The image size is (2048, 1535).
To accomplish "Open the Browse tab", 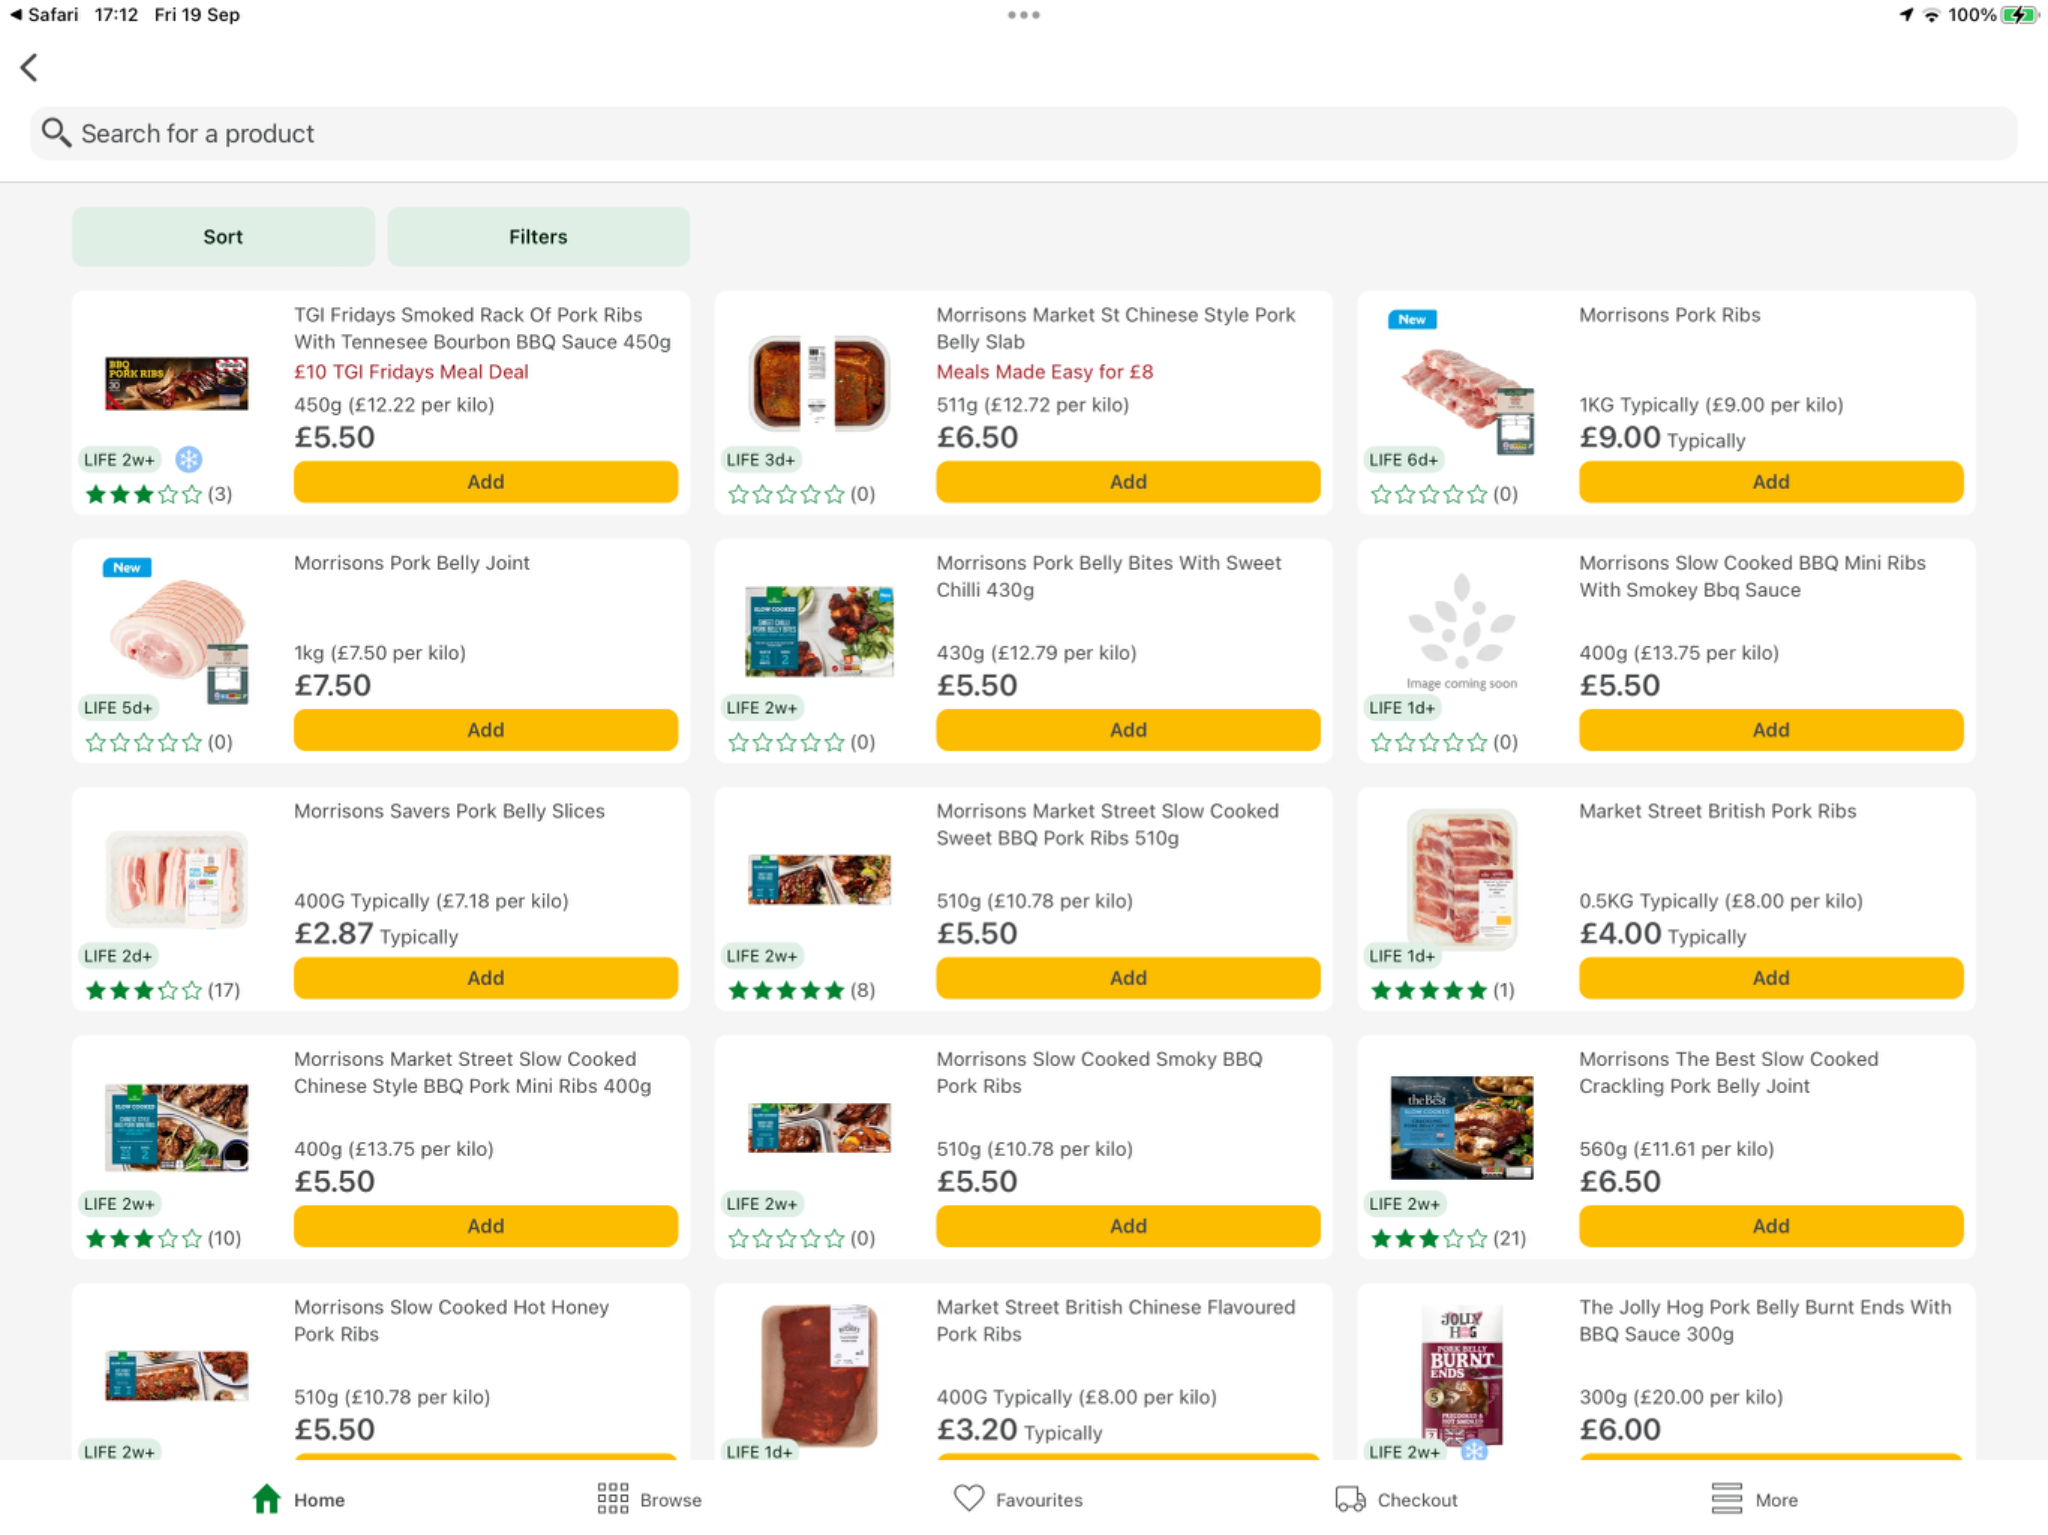I will pyautogui.click(x=649, y=1499).
